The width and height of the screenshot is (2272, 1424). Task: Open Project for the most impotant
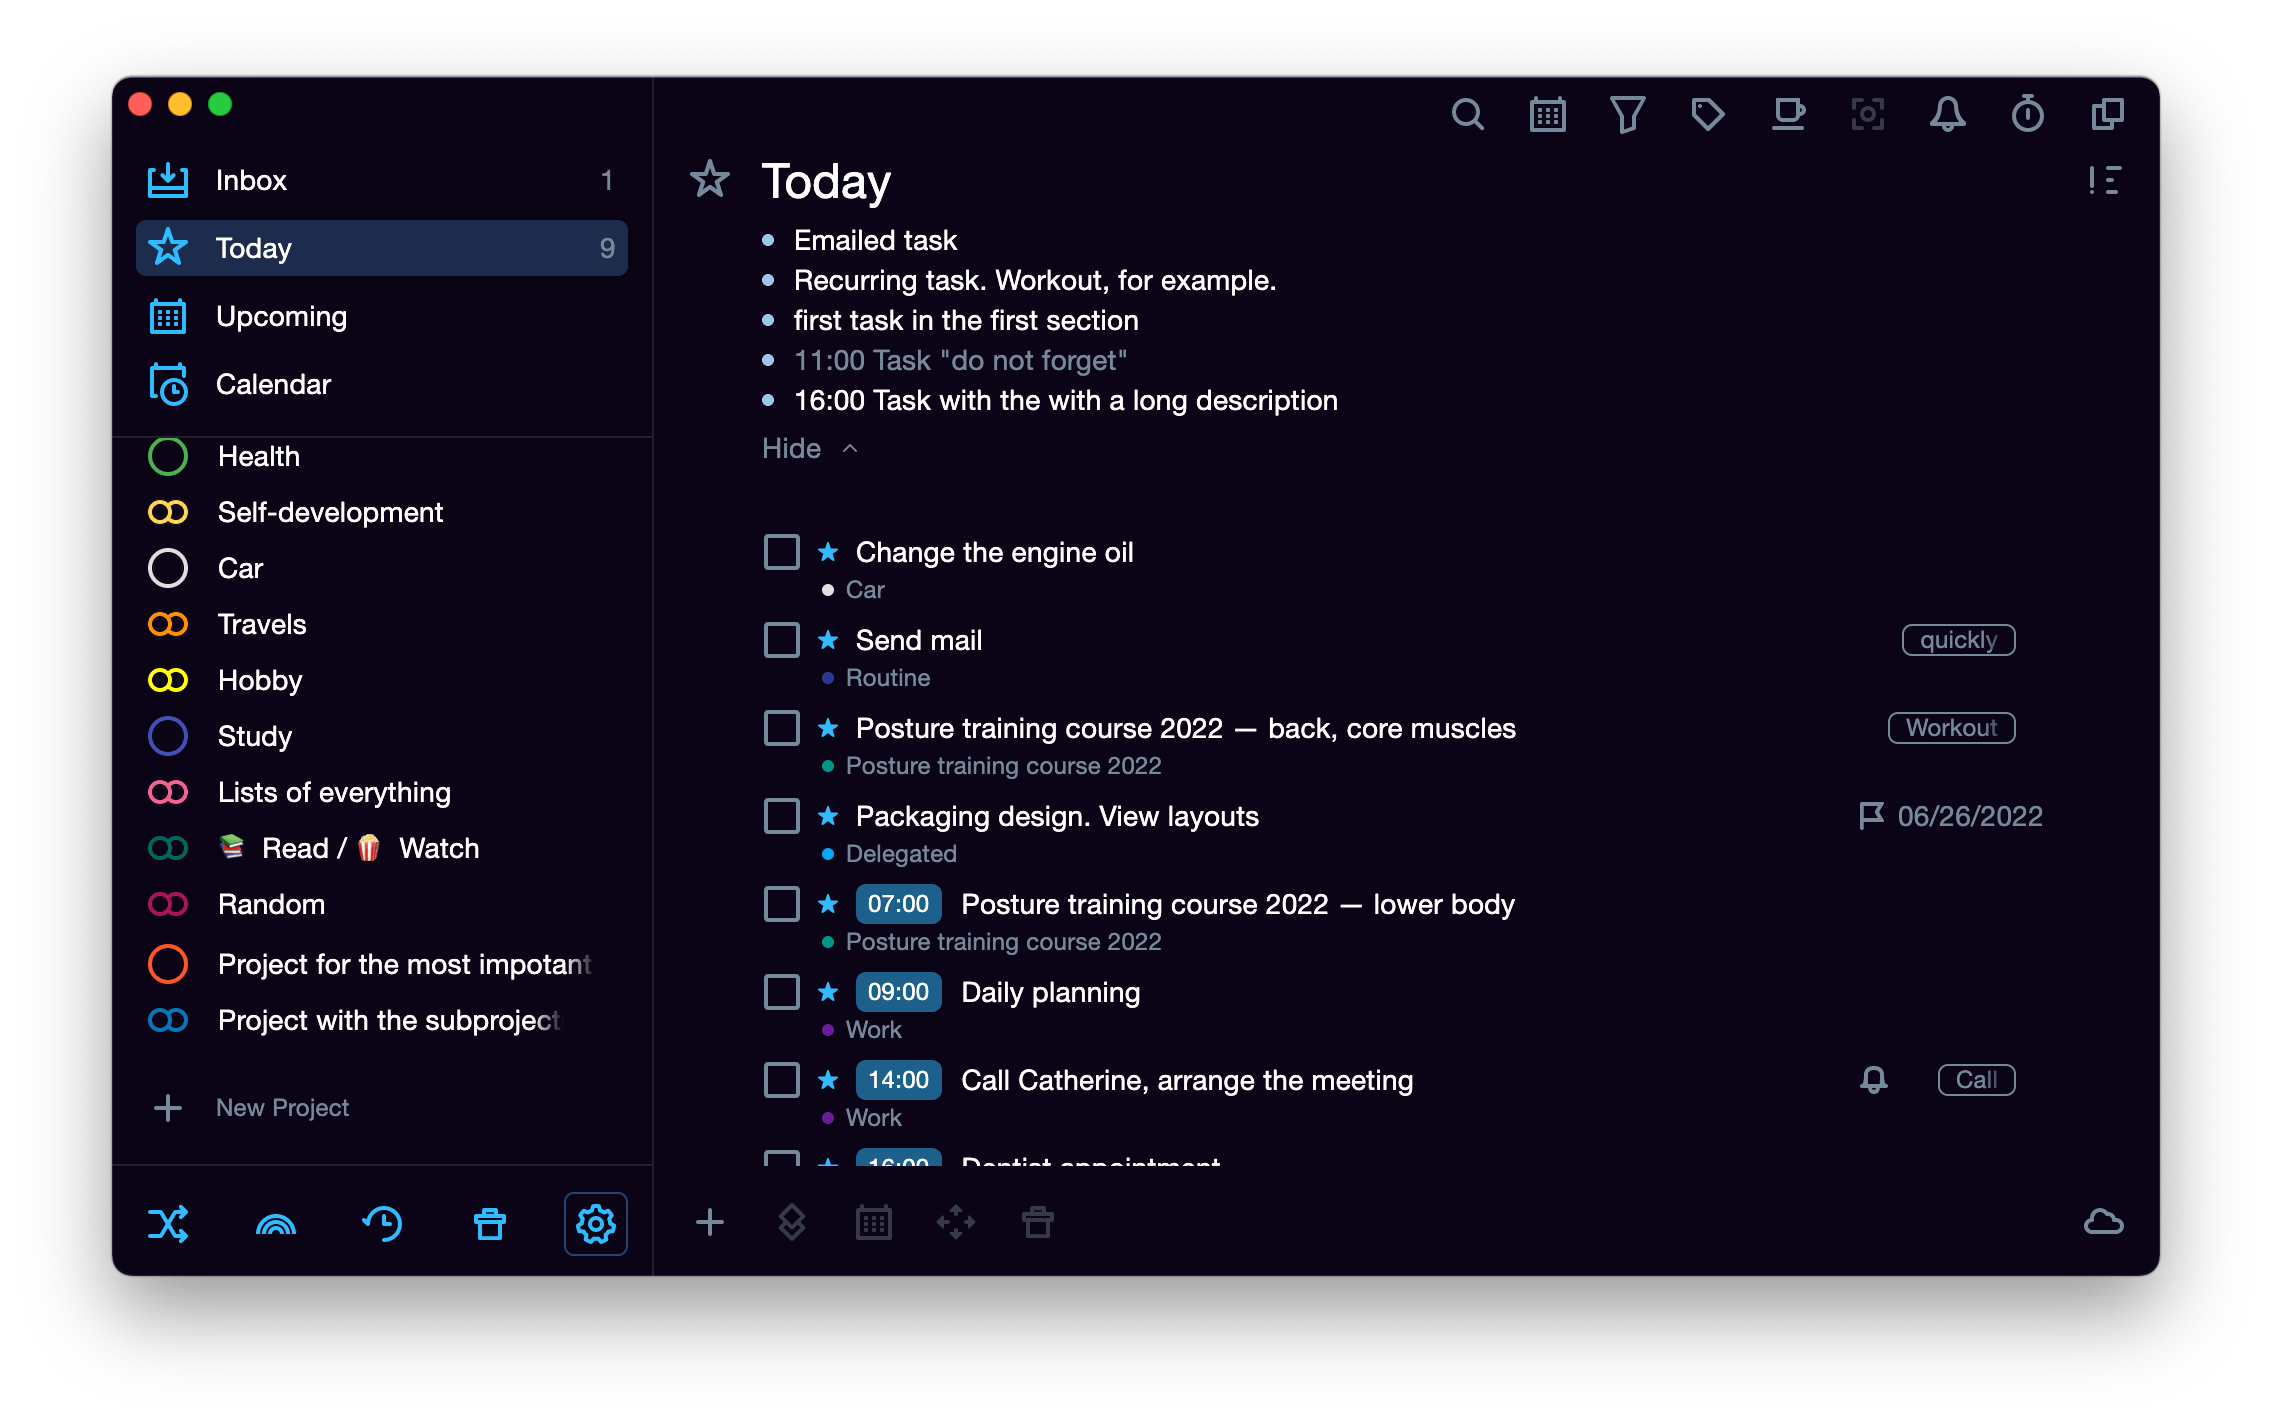(382, 964)
